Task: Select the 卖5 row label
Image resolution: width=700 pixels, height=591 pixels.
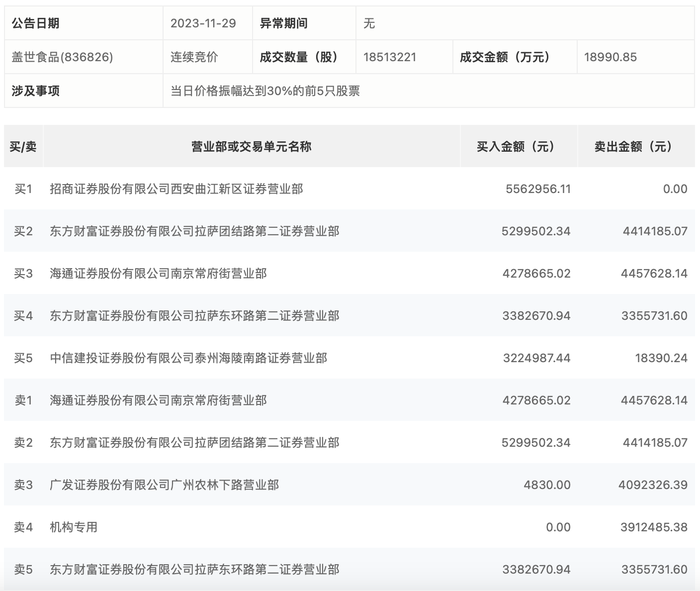Action: pos(23,569)
